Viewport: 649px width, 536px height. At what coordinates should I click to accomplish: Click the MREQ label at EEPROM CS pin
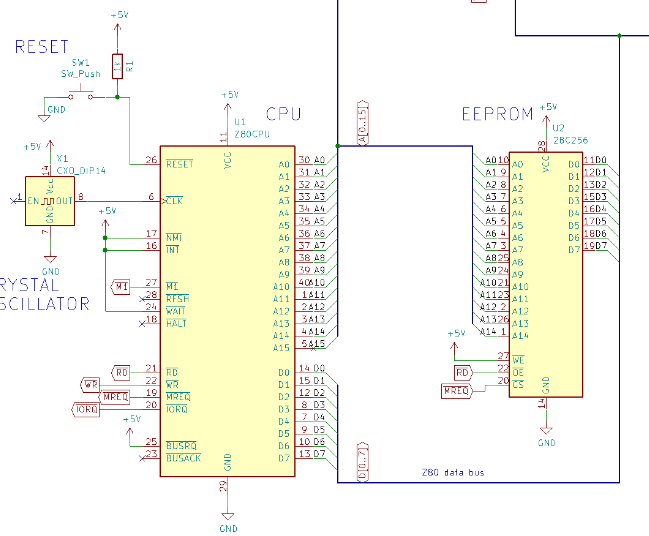click(456, 390)
